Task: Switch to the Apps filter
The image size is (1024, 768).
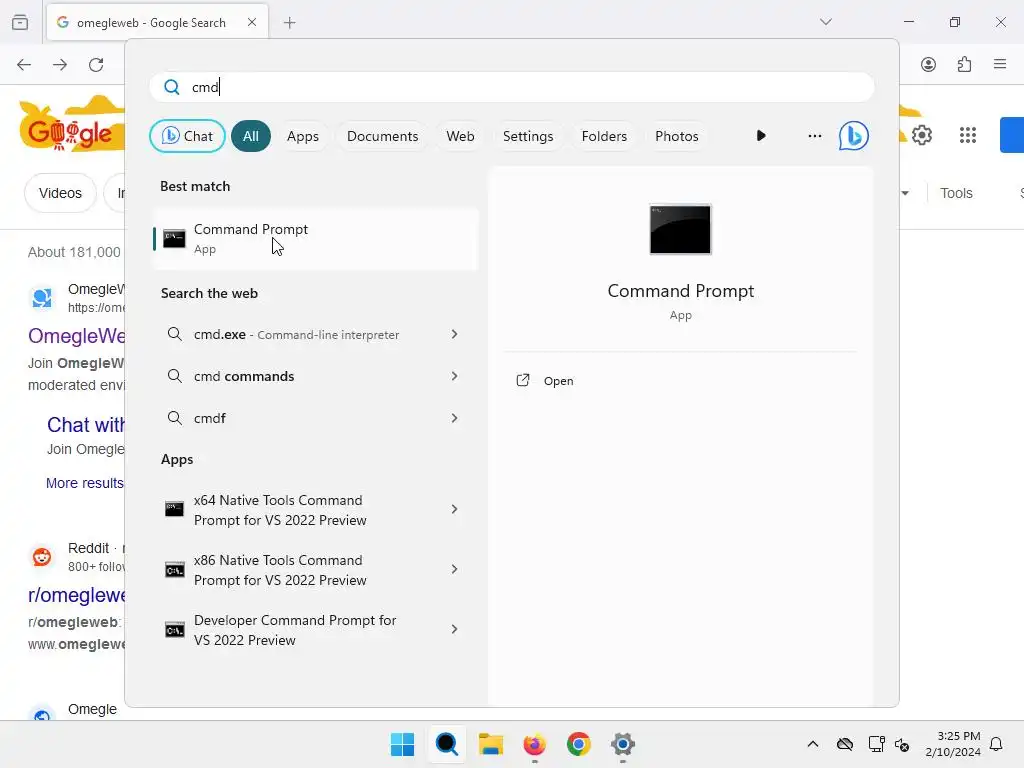Action: (x=302, y=136)
